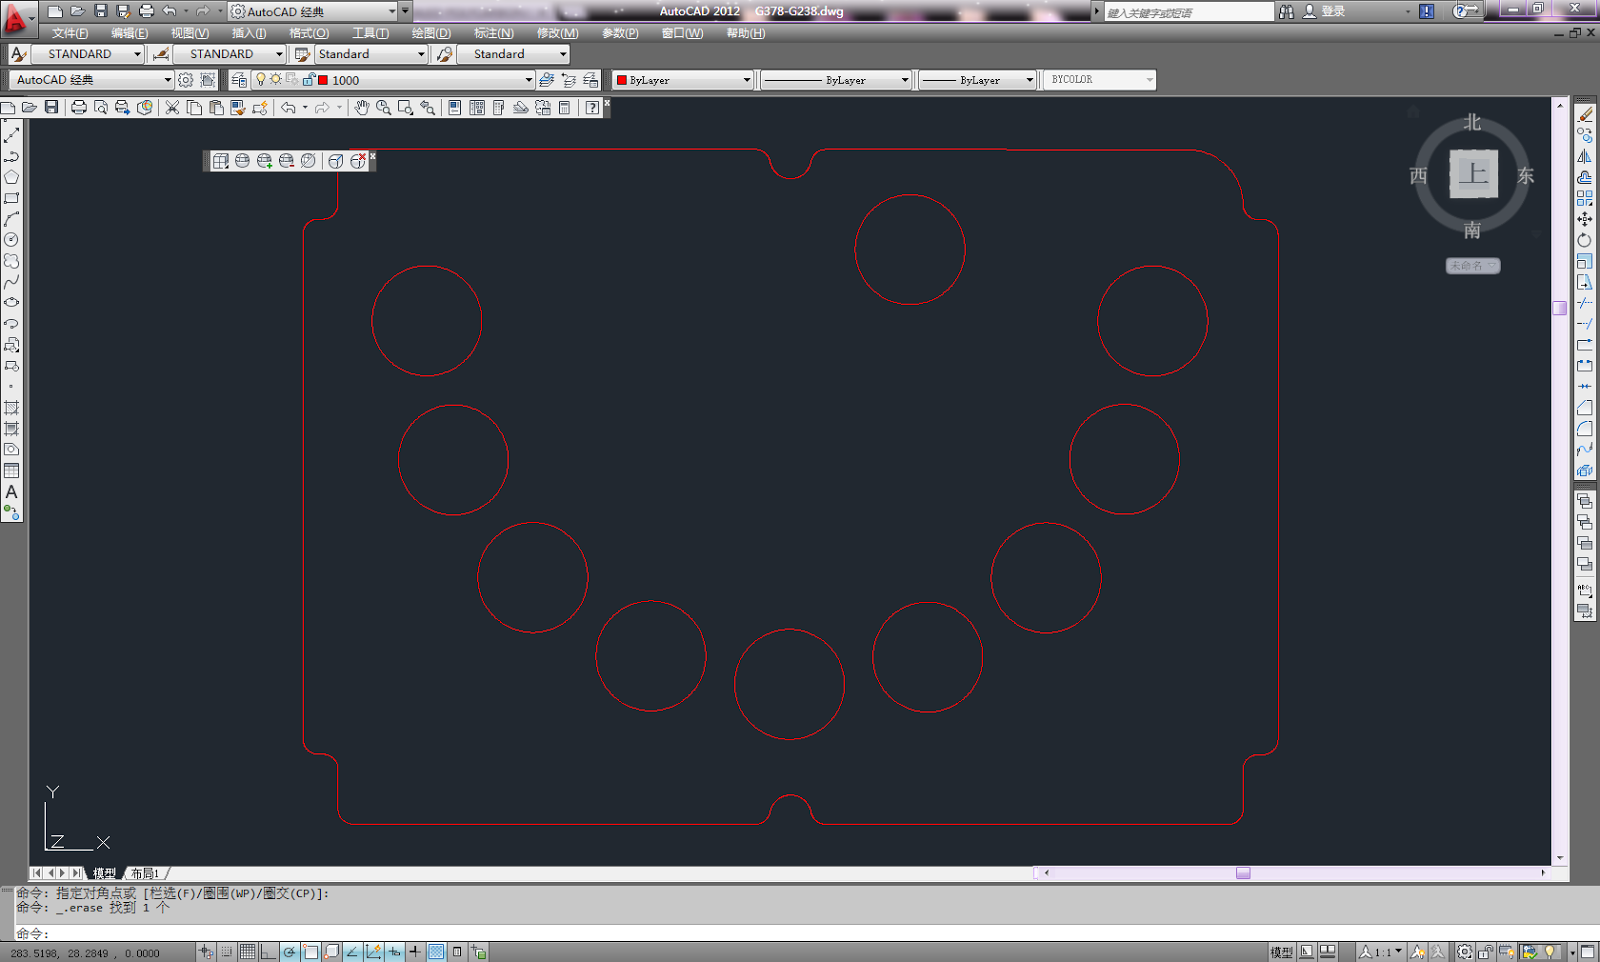Toggle Polar Tracking in status bar
Image resolution: width=1600 pixels, height=962 pixels.
pyautogui.click(x=289, y=952)
